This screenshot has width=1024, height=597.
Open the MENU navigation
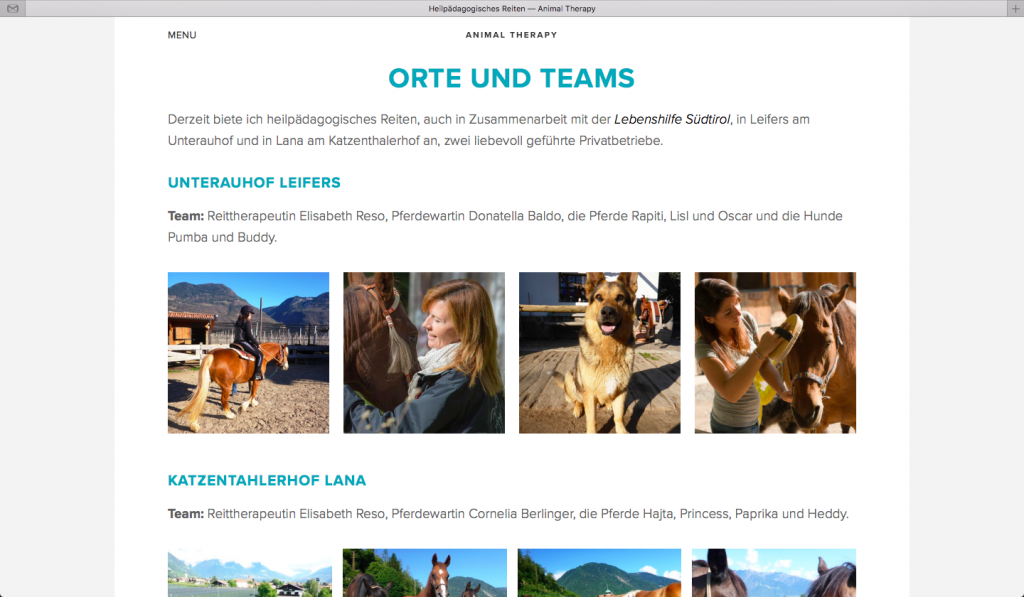click(x=182, y=35)
